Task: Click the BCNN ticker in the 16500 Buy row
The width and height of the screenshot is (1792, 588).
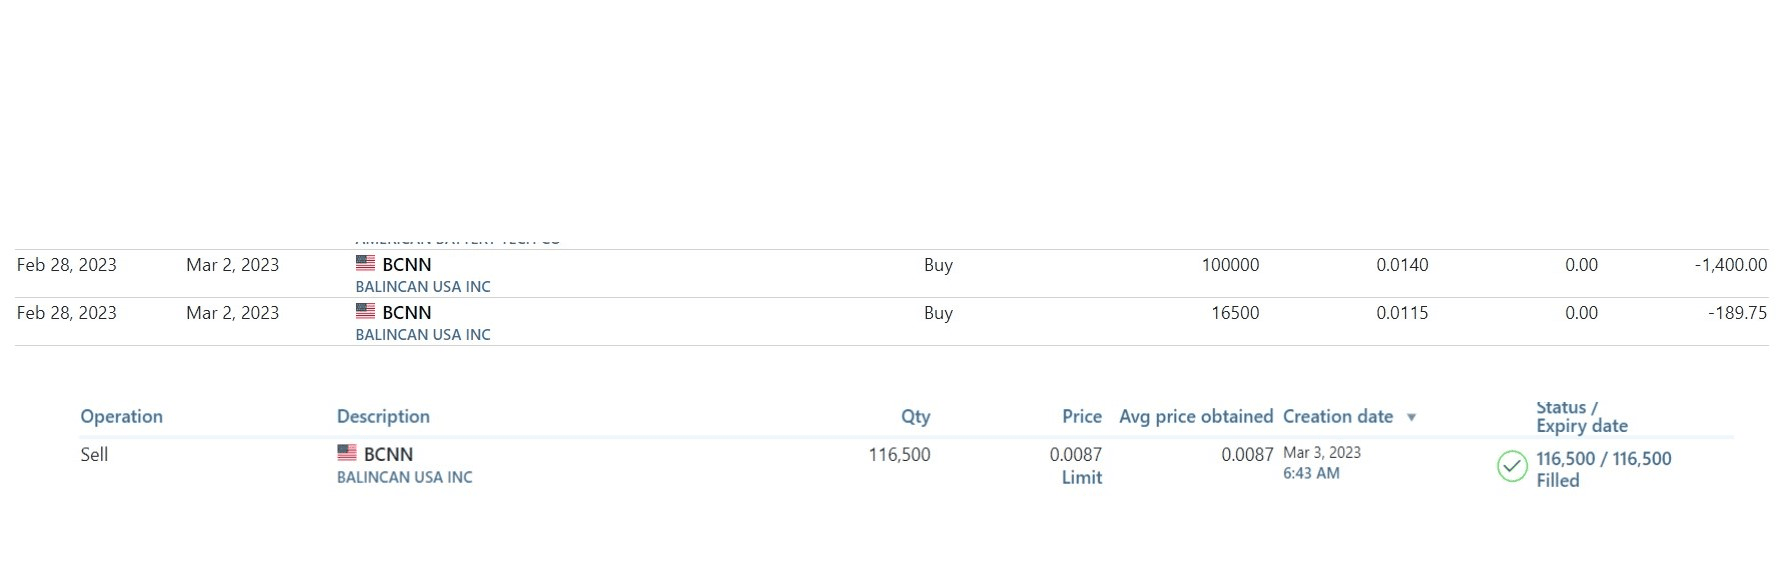Action: pyautogui.click(x=407, y=313)
